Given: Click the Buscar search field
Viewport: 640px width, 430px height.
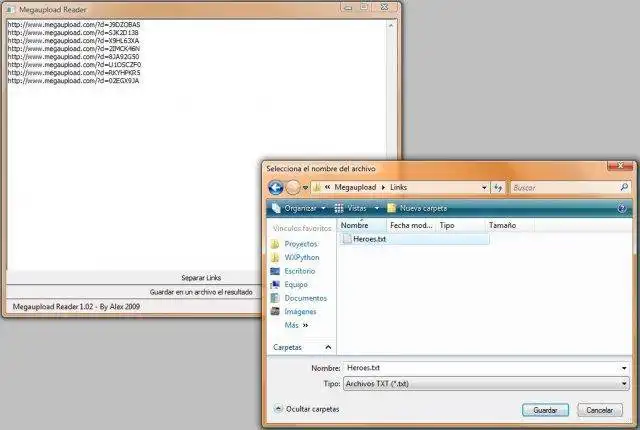Looking at the screenshot, I should pos(565,188).
